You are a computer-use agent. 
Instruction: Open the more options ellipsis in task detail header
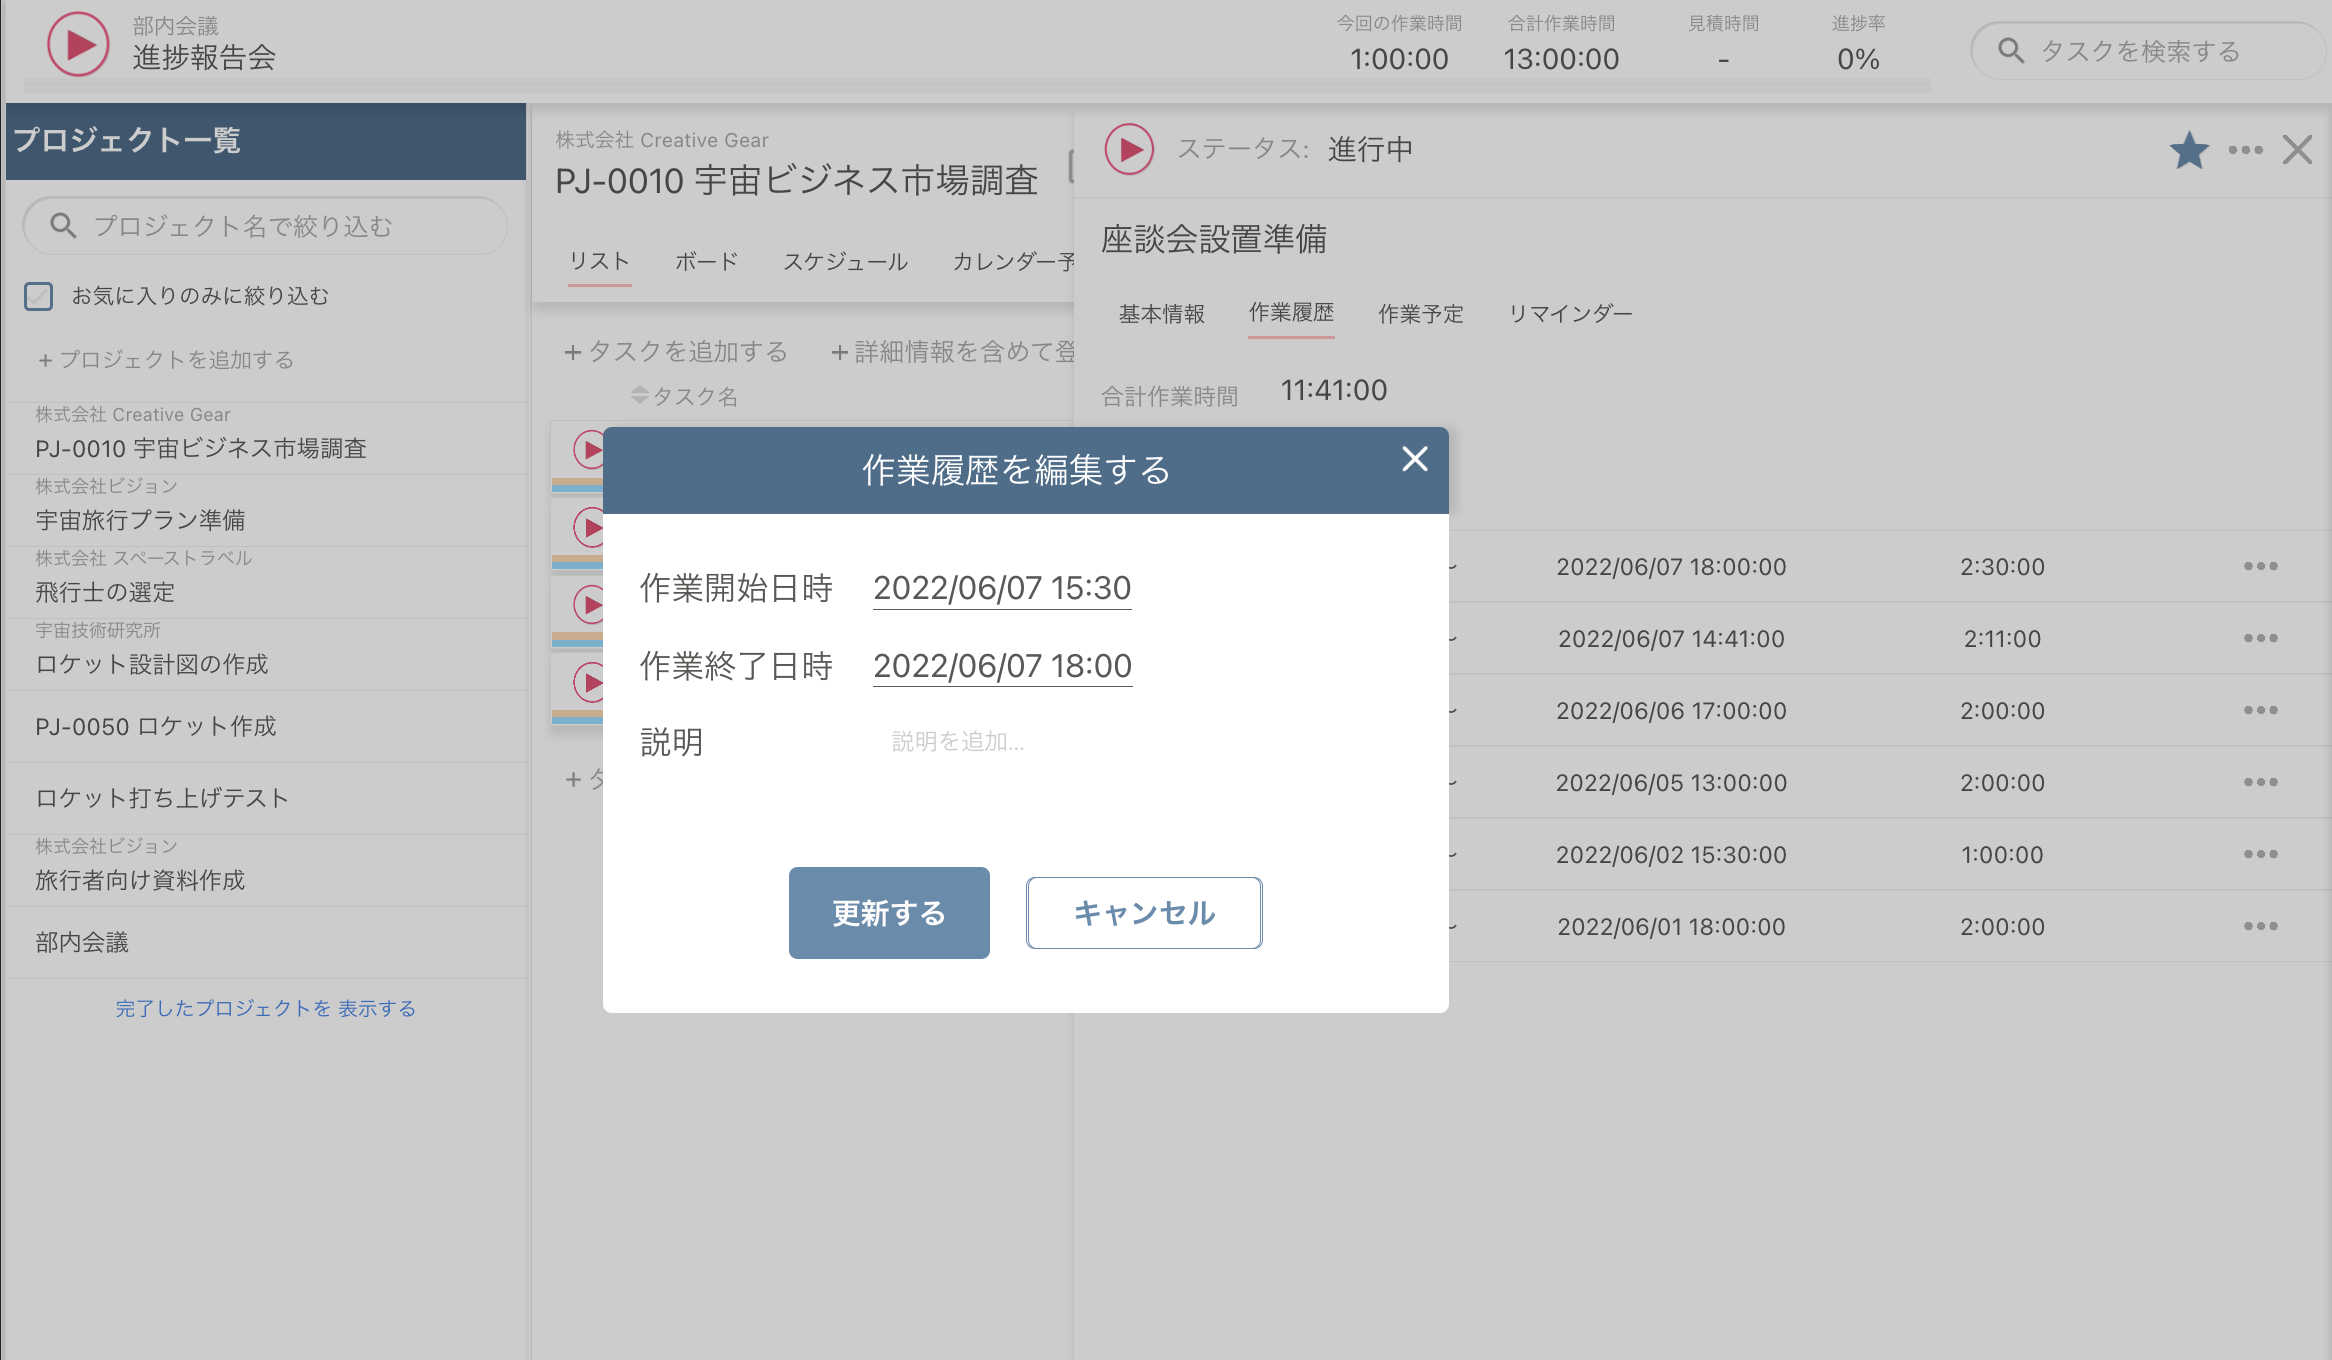pos(2246,150)
